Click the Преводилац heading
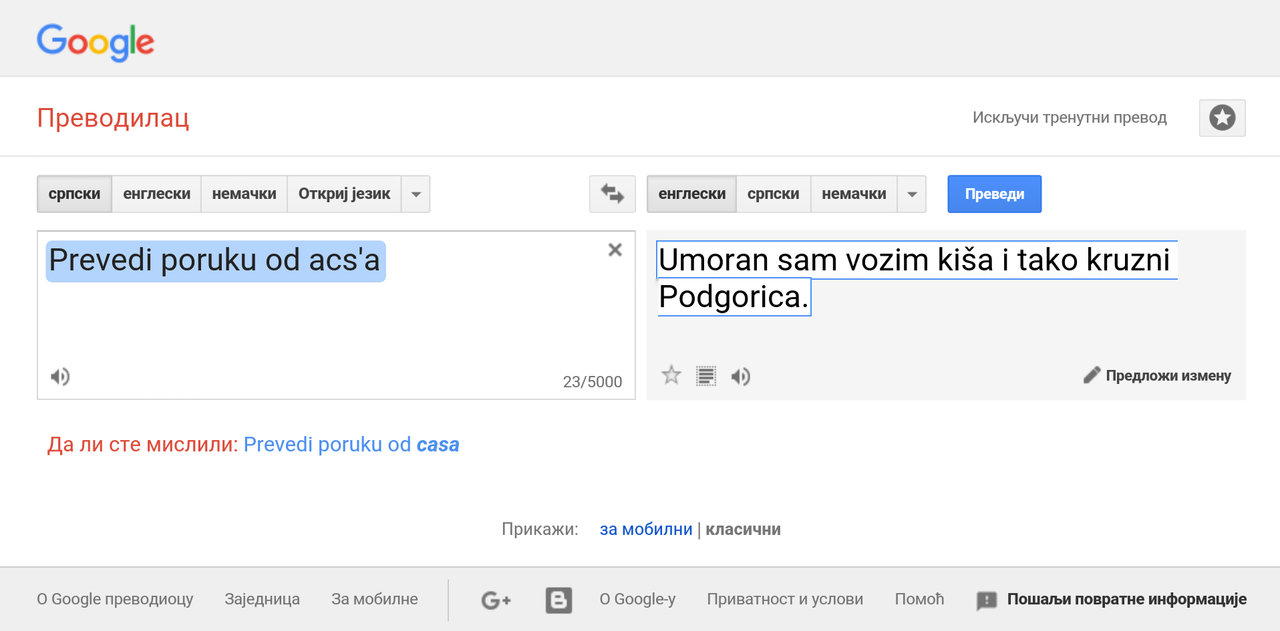This screenshot has height=631, width=1280. tap(113, 118)
